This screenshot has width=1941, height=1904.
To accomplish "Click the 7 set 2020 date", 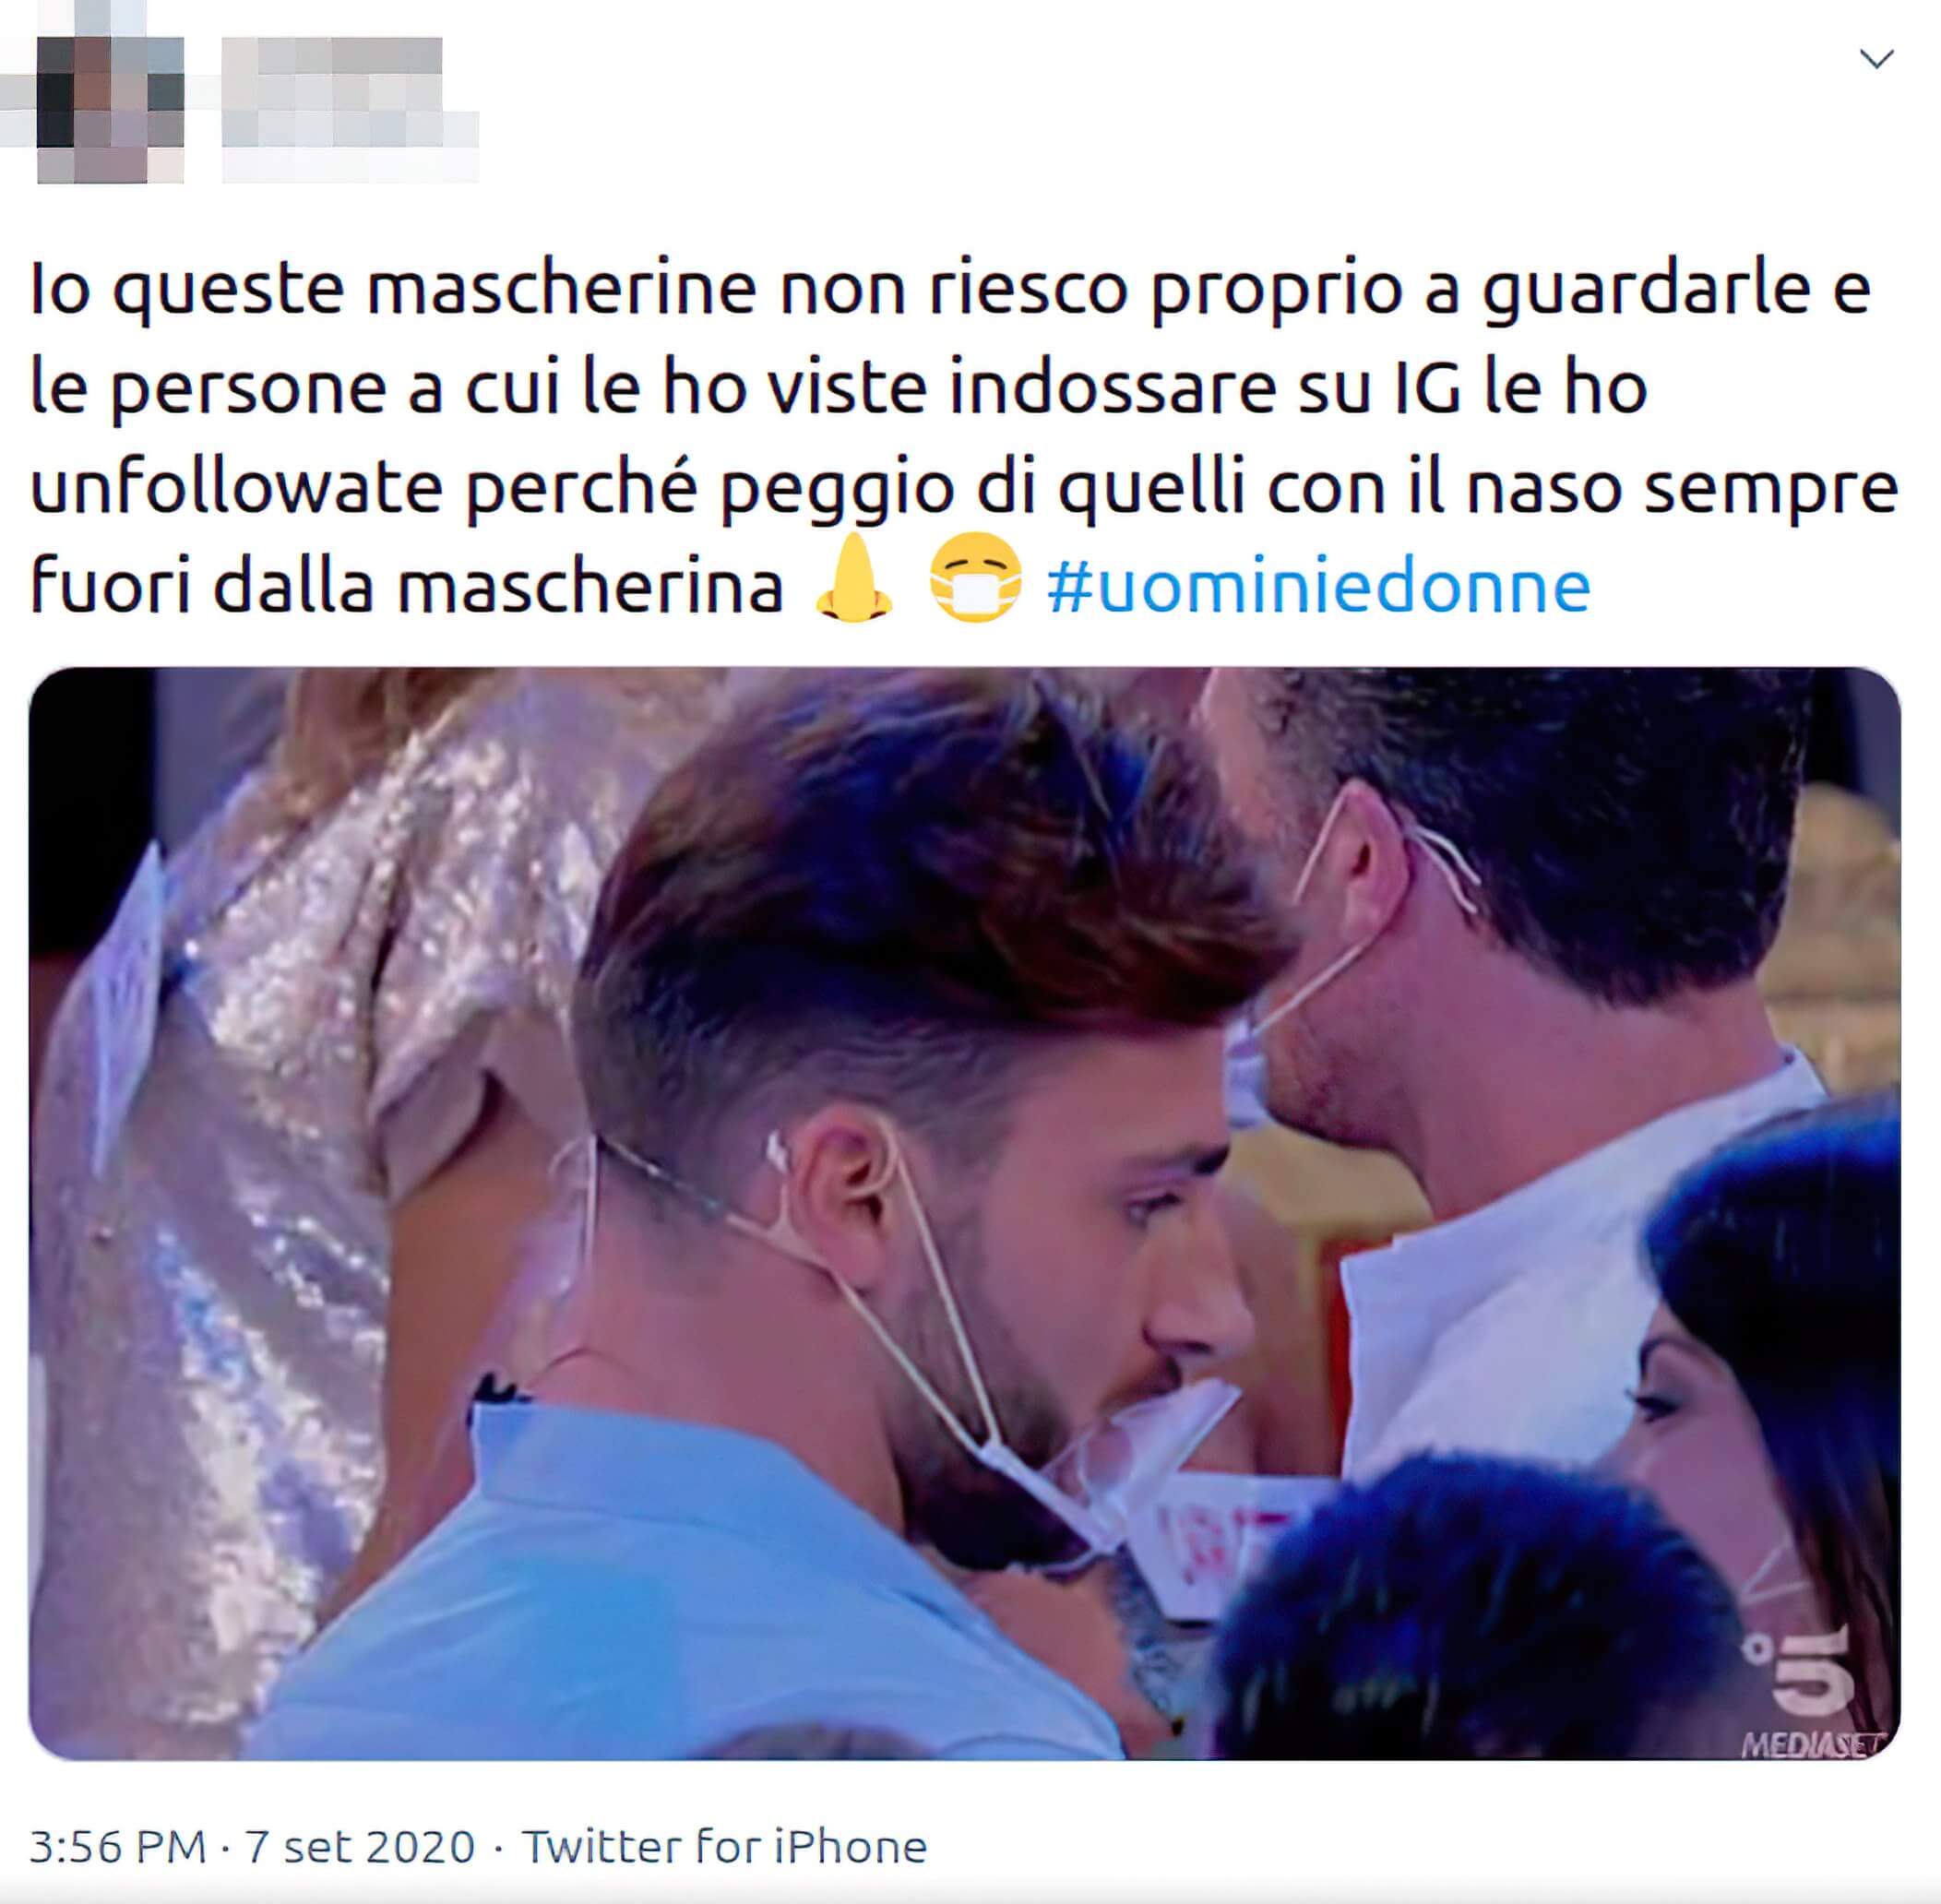I will [360, 1846].
